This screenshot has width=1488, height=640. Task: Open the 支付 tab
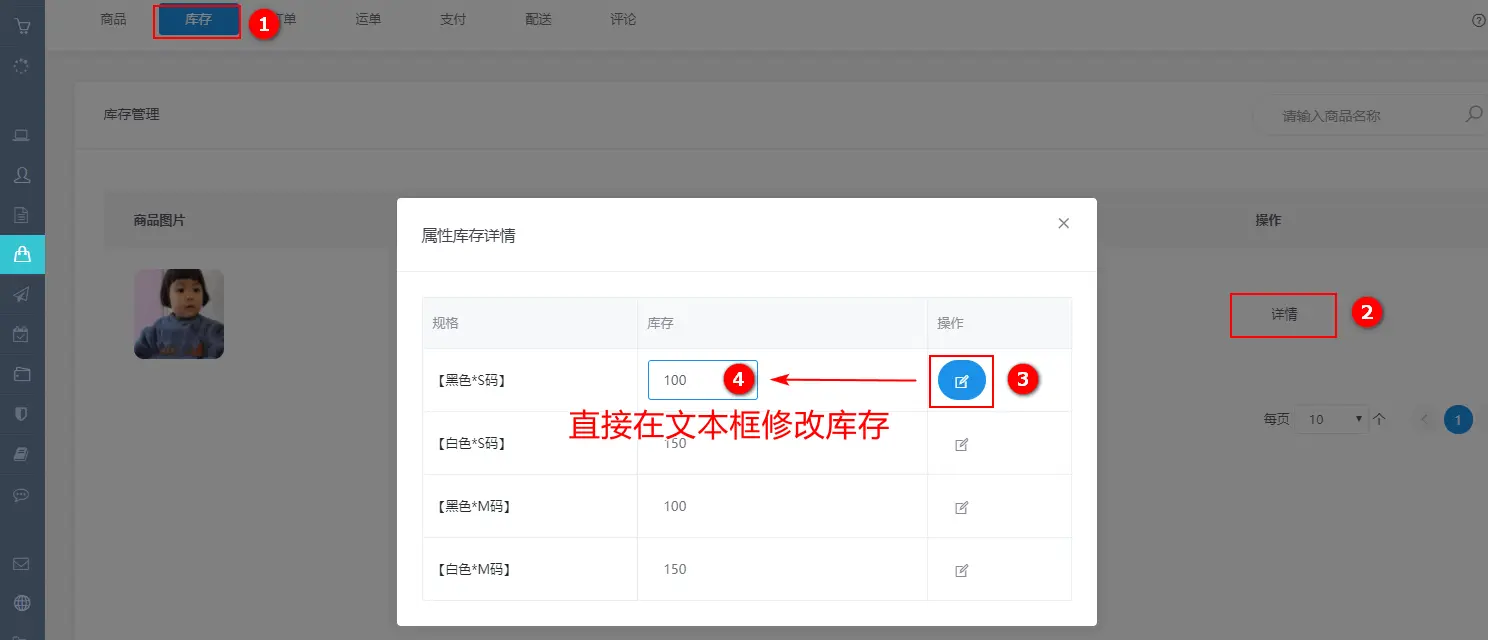453,19
